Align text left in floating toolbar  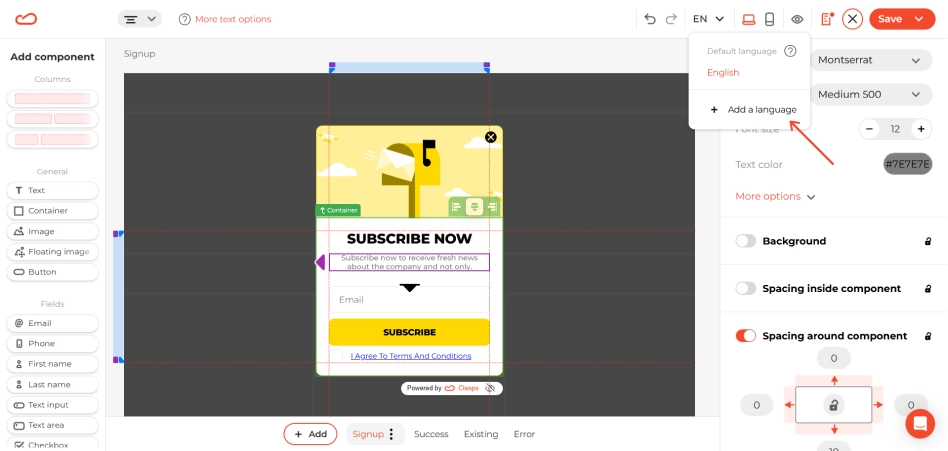457,207
